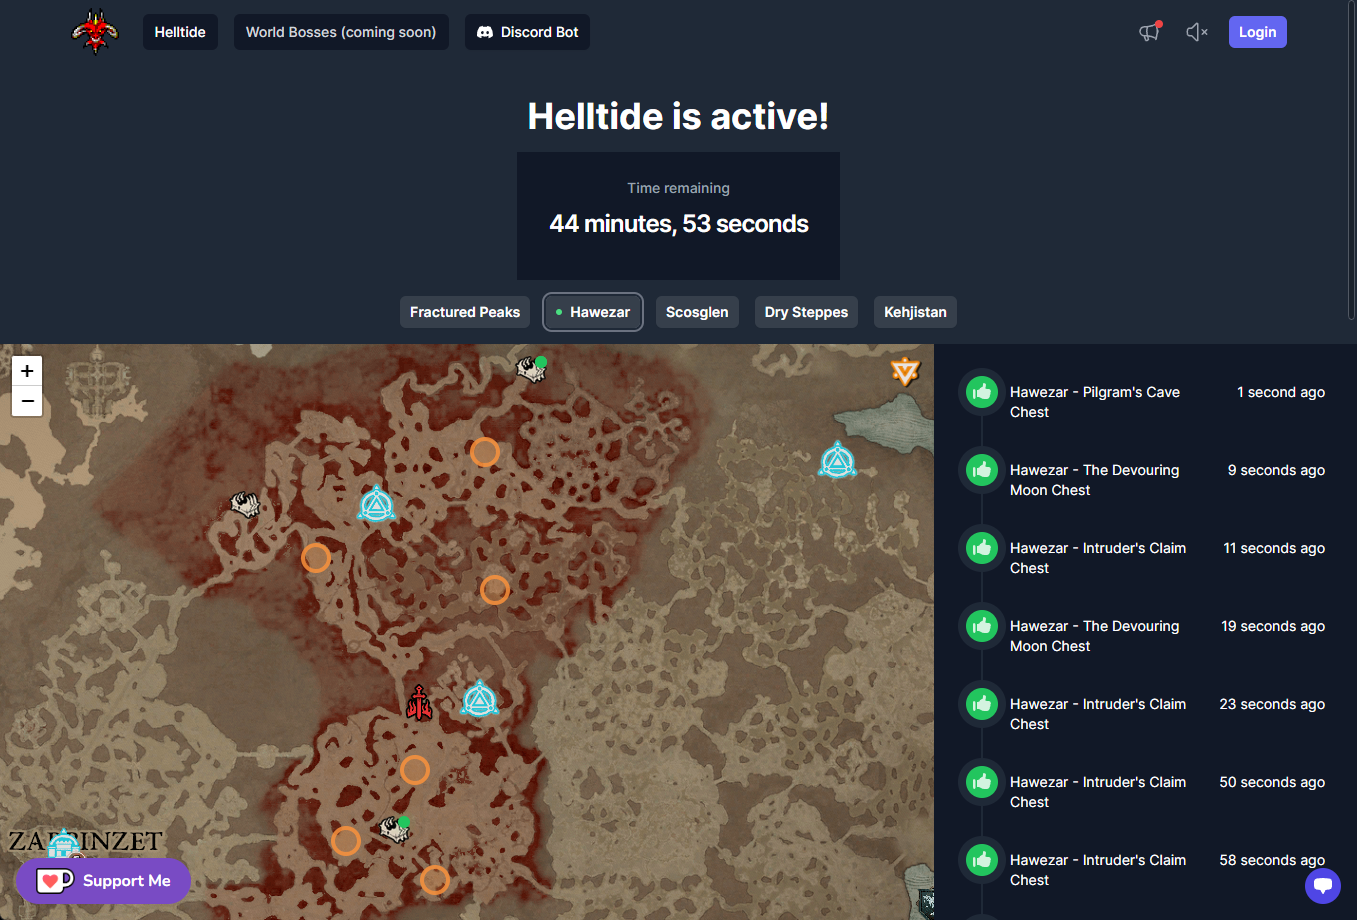
Task: Click thumbs-up on the 9 seconds ago report
Action: click(x=982, y=470)
